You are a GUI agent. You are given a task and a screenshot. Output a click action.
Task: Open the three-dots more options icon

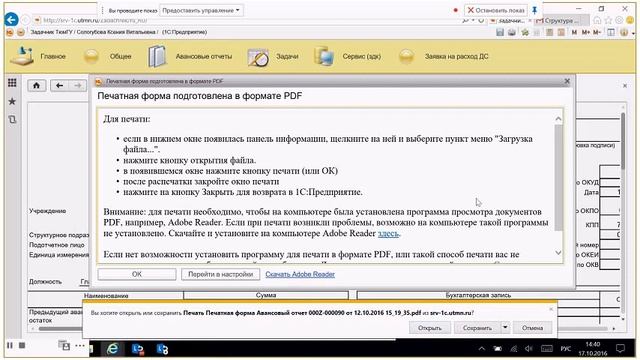click(80, 345)
